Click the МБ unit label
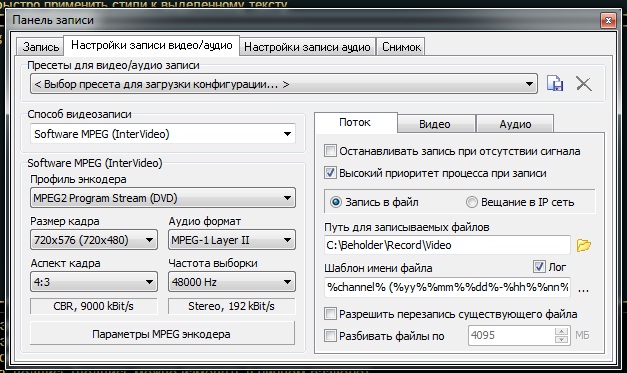Screen dimensions: 627x373 point(582,335)
